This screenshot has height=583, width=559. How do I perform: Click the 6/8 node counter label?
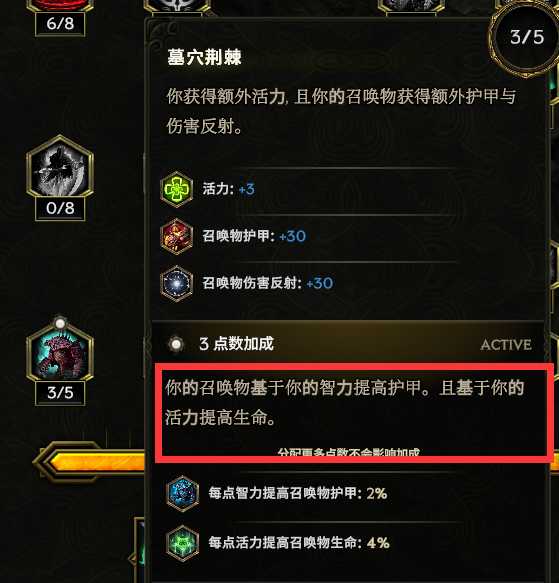coord(60,24)
